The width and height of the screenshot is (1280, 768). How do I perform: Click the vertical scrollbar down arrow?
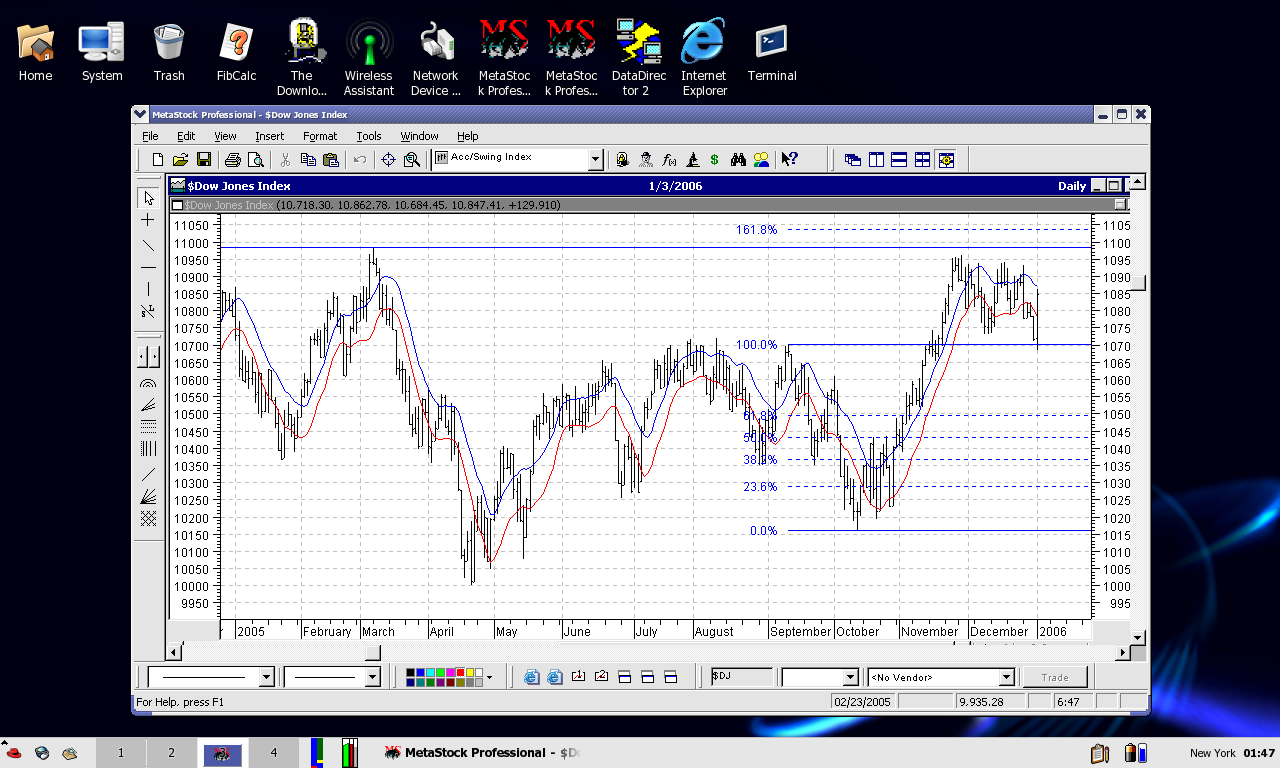(x=1137, y=637)
